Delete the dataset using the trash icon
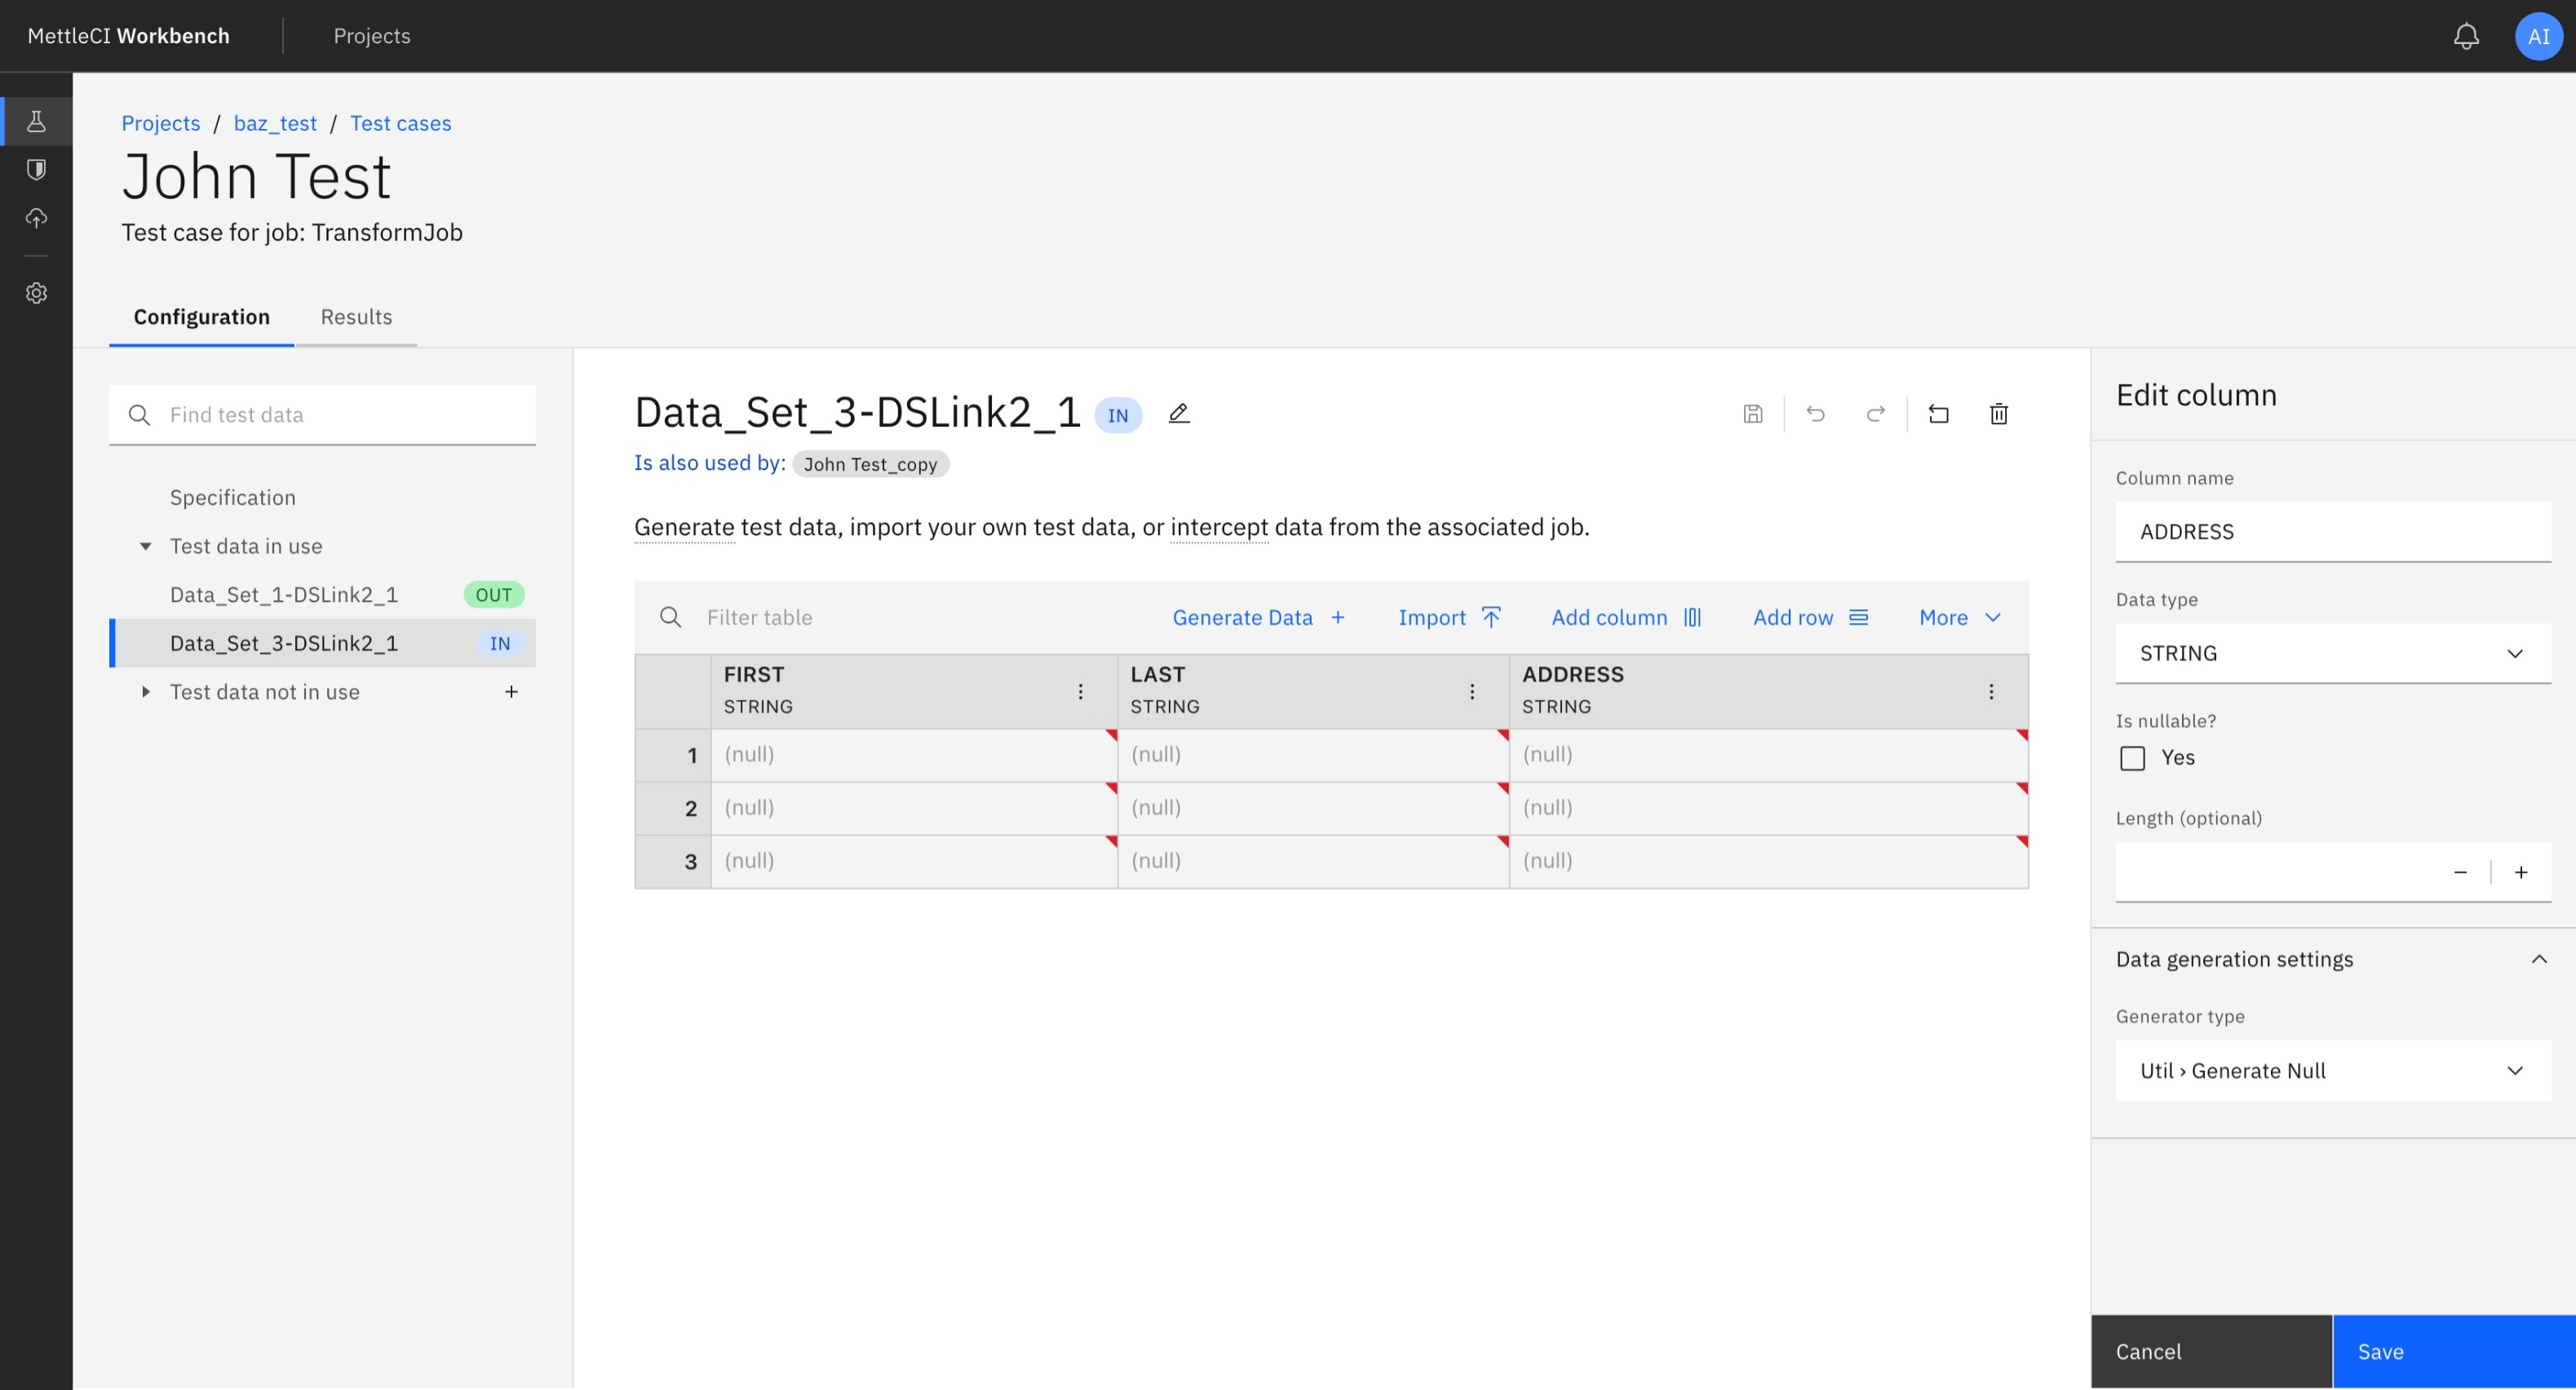The height and width of the screenshot is (1390, 2576). pyautogui.click(x=1998, y=413)
